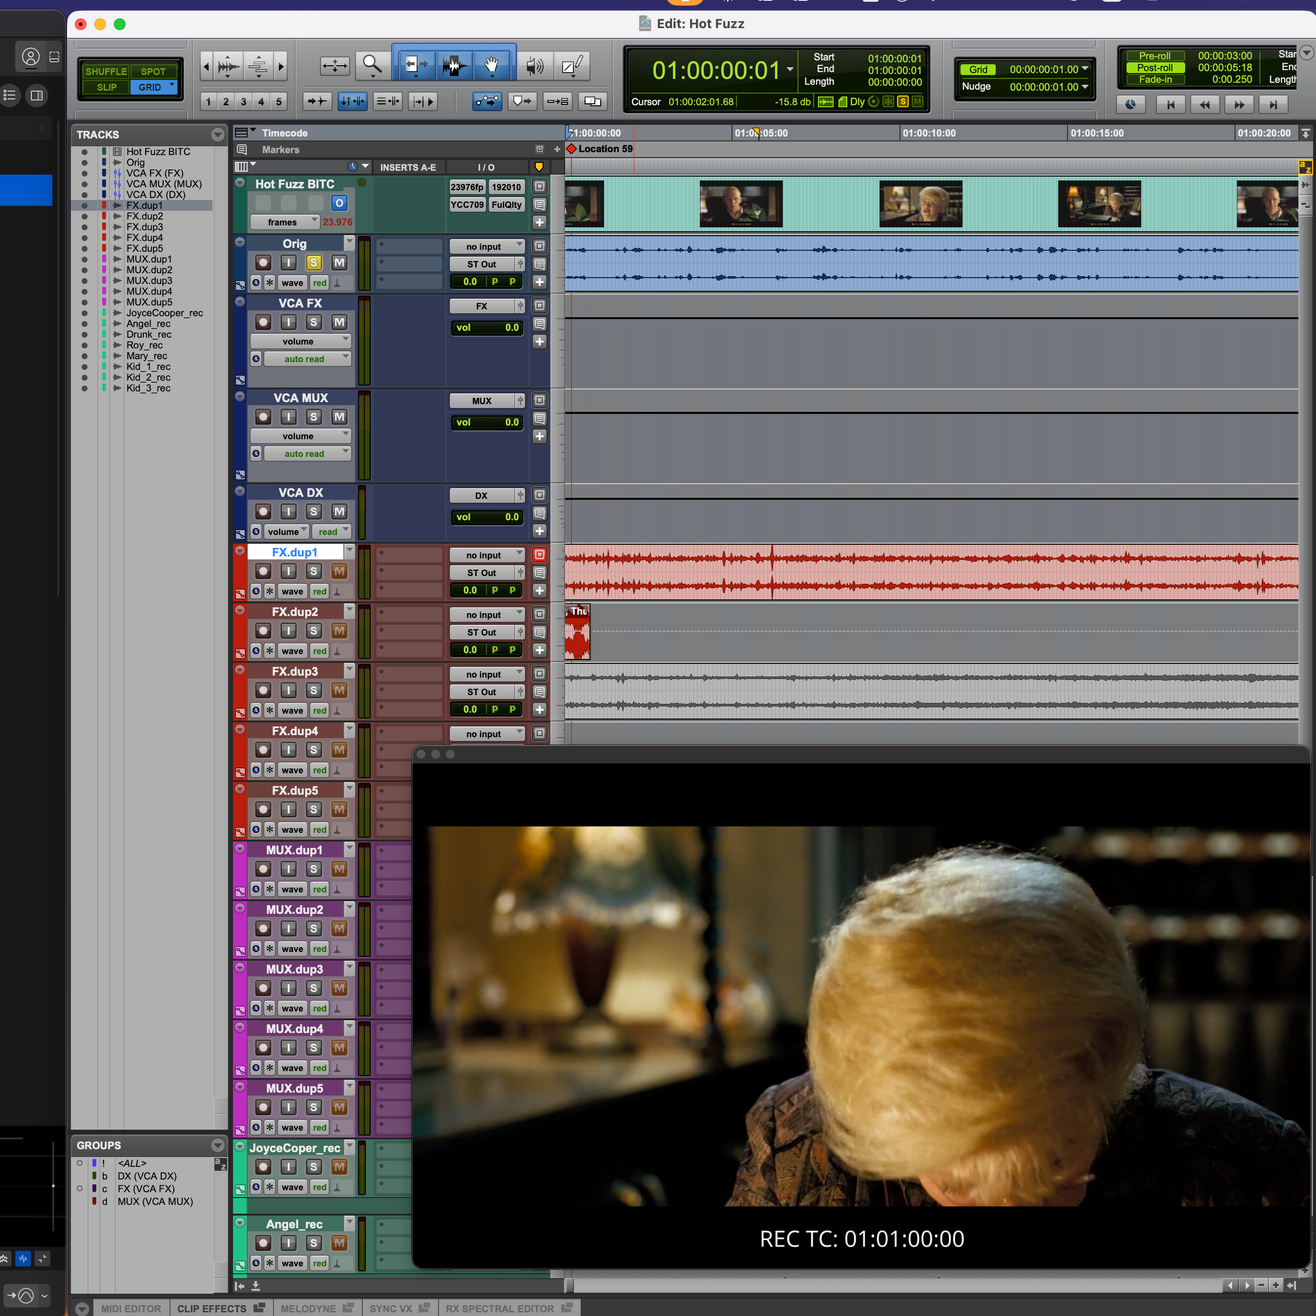This screenshot has width=1316, height=1316.
Task: Click the Online clock button
Action: tap(1131, 104)
